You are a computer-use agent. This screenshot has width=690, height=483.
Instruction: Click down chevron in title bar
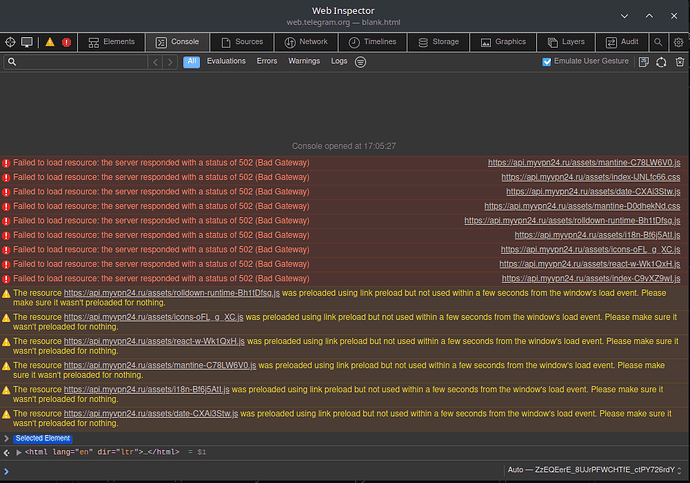click(x=624, y=16)
